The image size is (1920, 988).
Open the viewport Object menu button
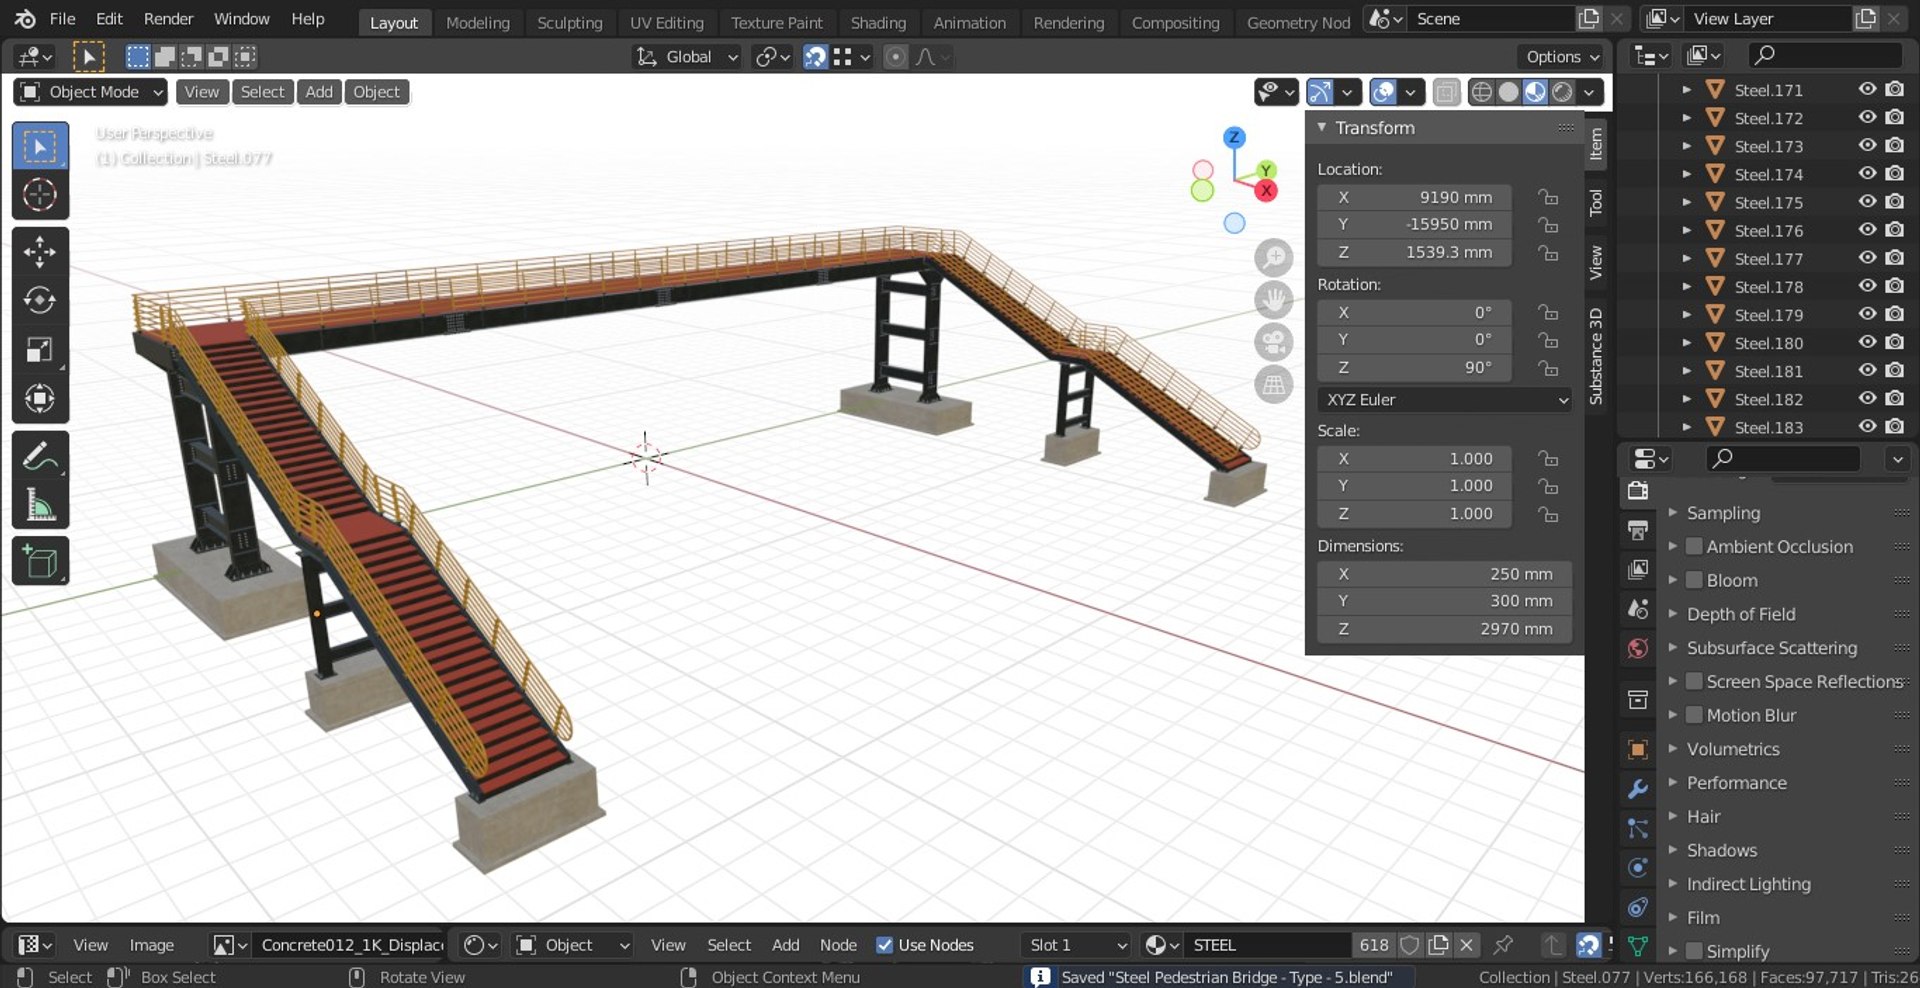coord(376,92)
